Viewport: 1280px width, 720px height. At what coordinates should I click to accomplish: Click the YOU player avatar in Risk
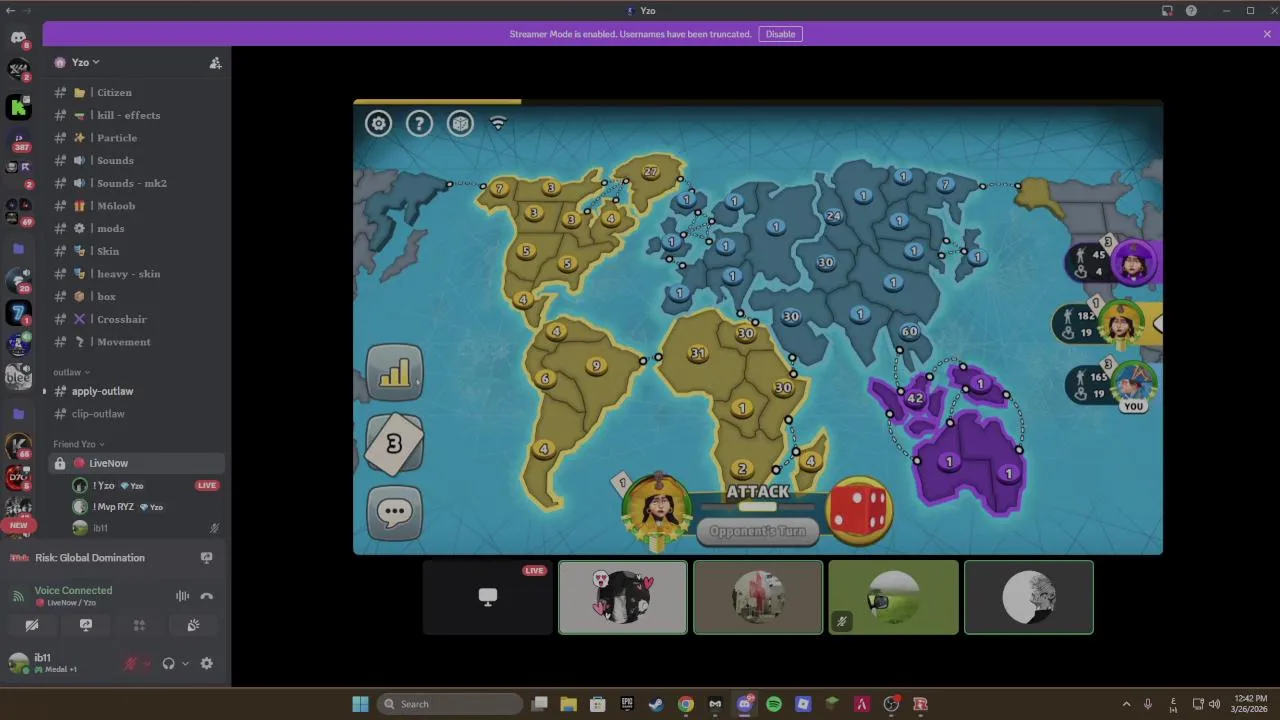pyautogui.click(x=1133, y=385)
